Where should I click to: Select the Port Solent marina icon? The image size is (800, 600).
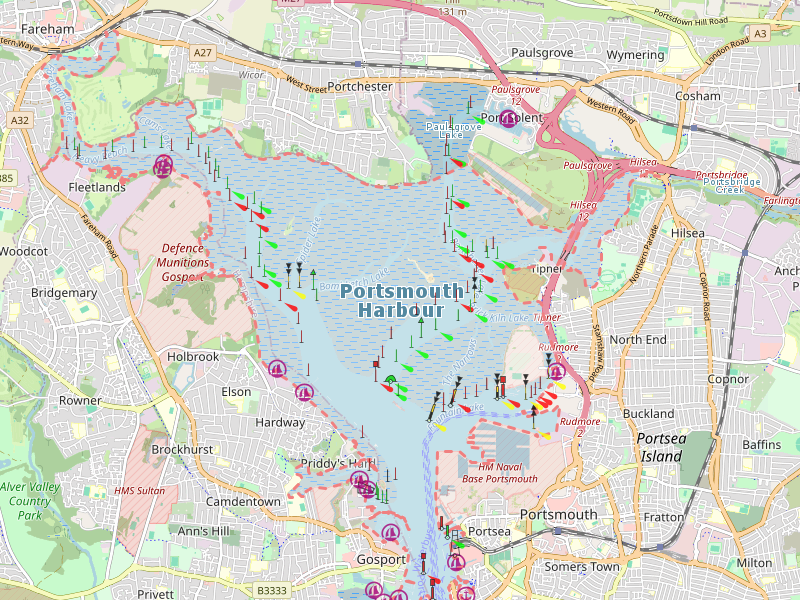pos(508,119)
